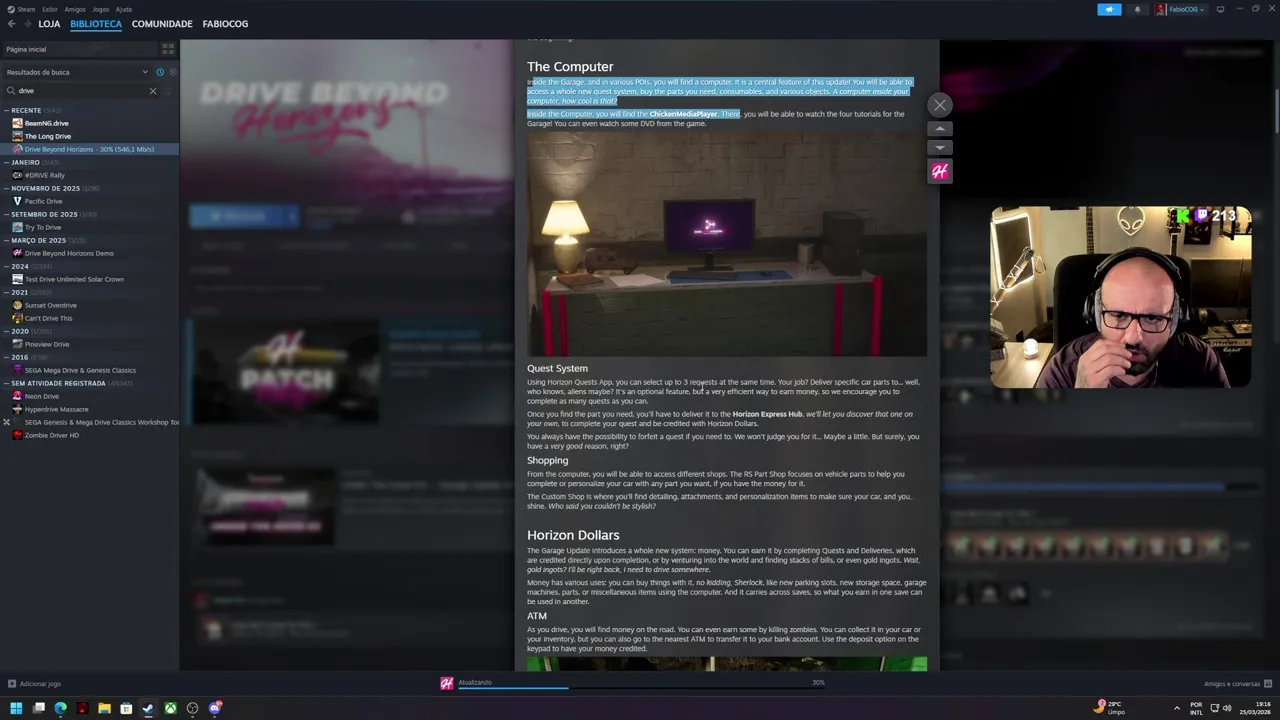
Task: Clear the 'drive' search text
Action: [x=153, y=91]
